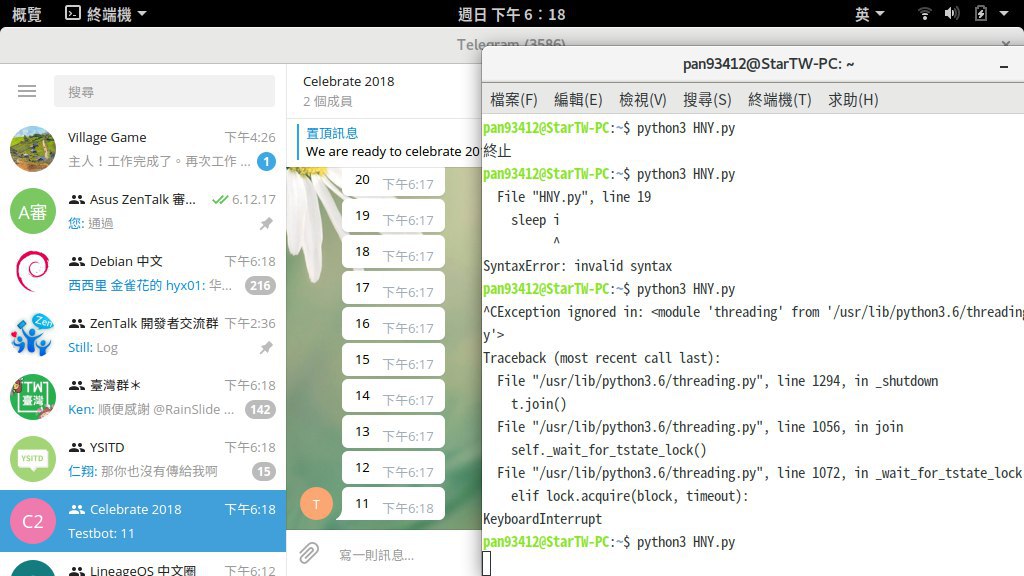Click the Debian swirl avatar
This screenshot has width=1024, height=576.
pyautogui.click(x=33, y=273)
